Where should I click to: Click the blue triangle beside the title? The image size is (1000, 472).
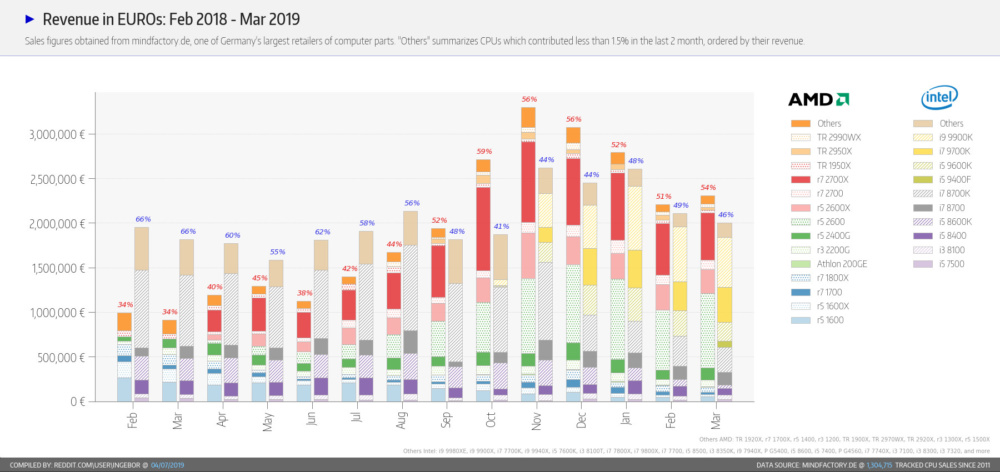point(29,19)
